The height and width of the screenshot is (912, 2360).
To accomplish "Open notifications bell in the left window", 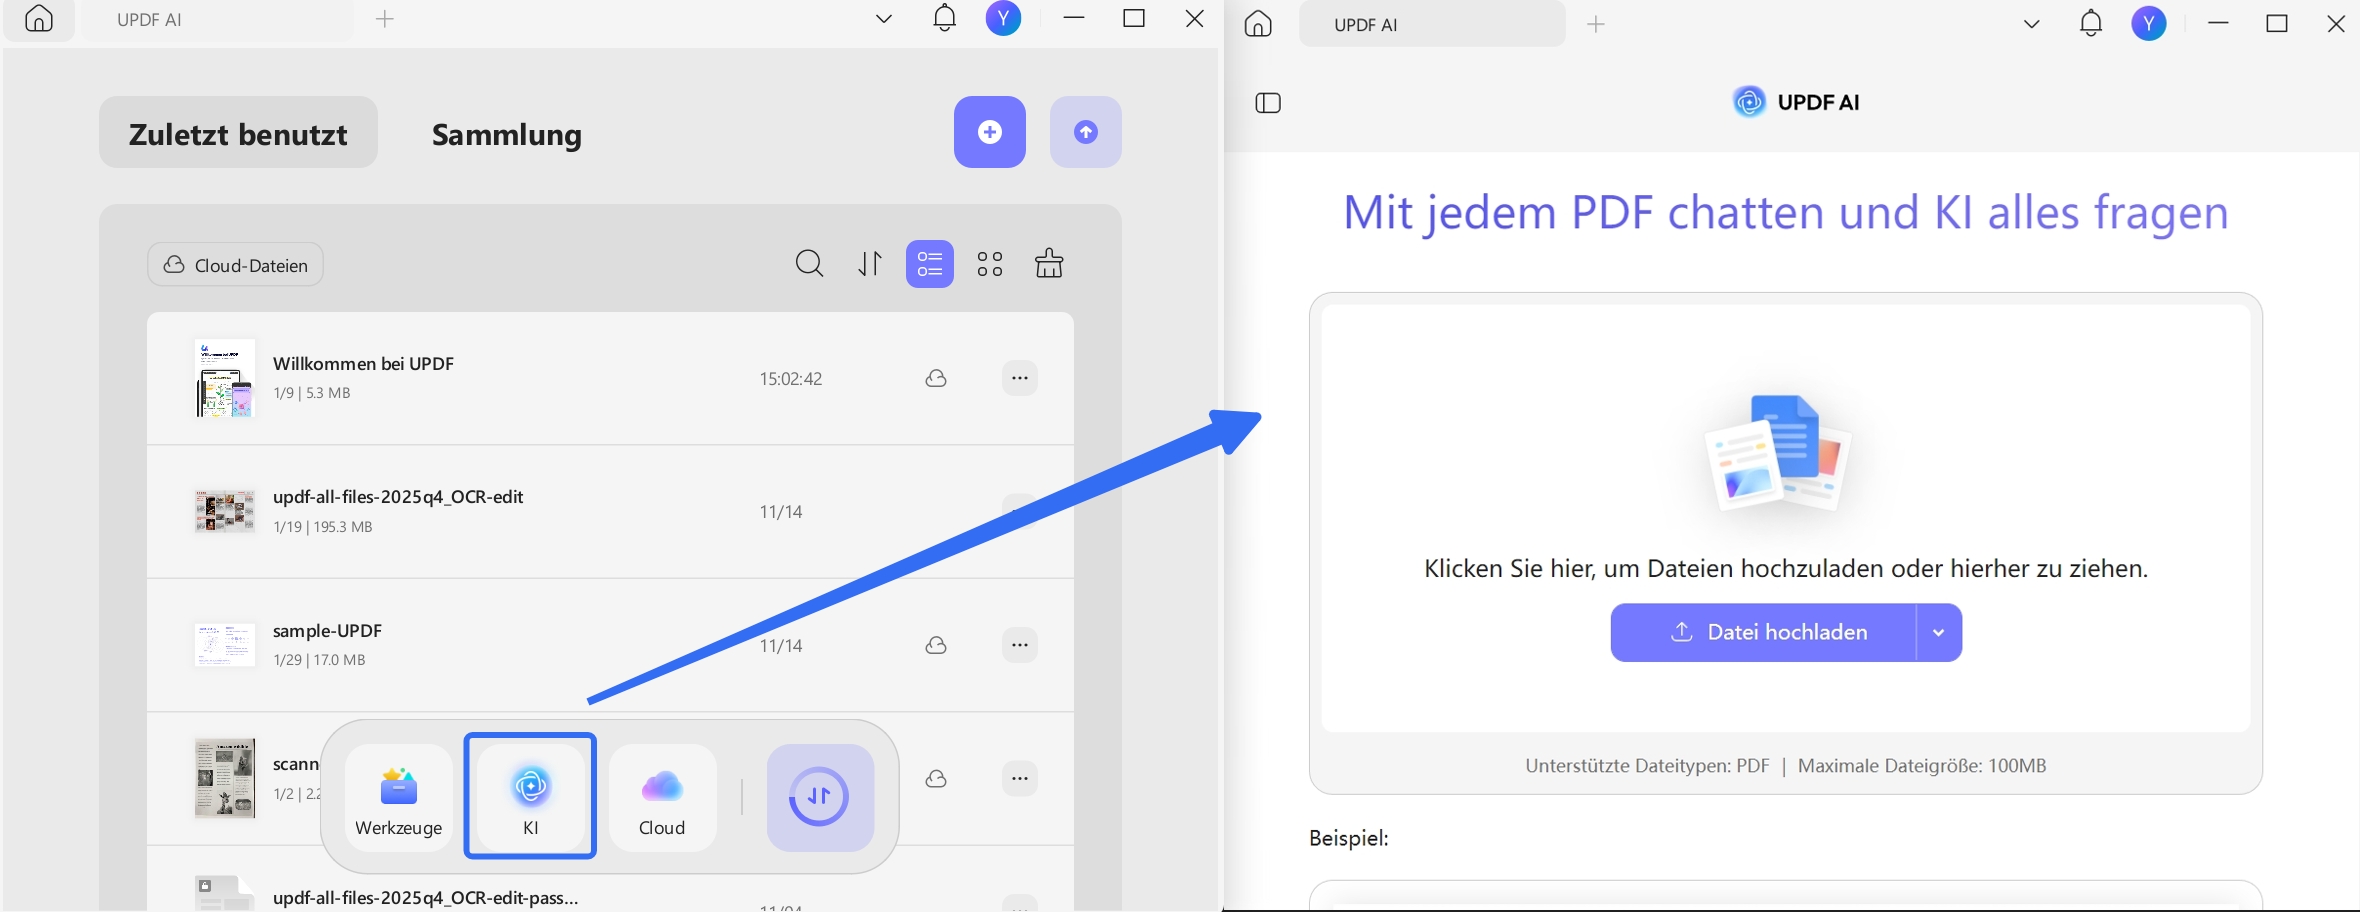I will click(944, 18).
